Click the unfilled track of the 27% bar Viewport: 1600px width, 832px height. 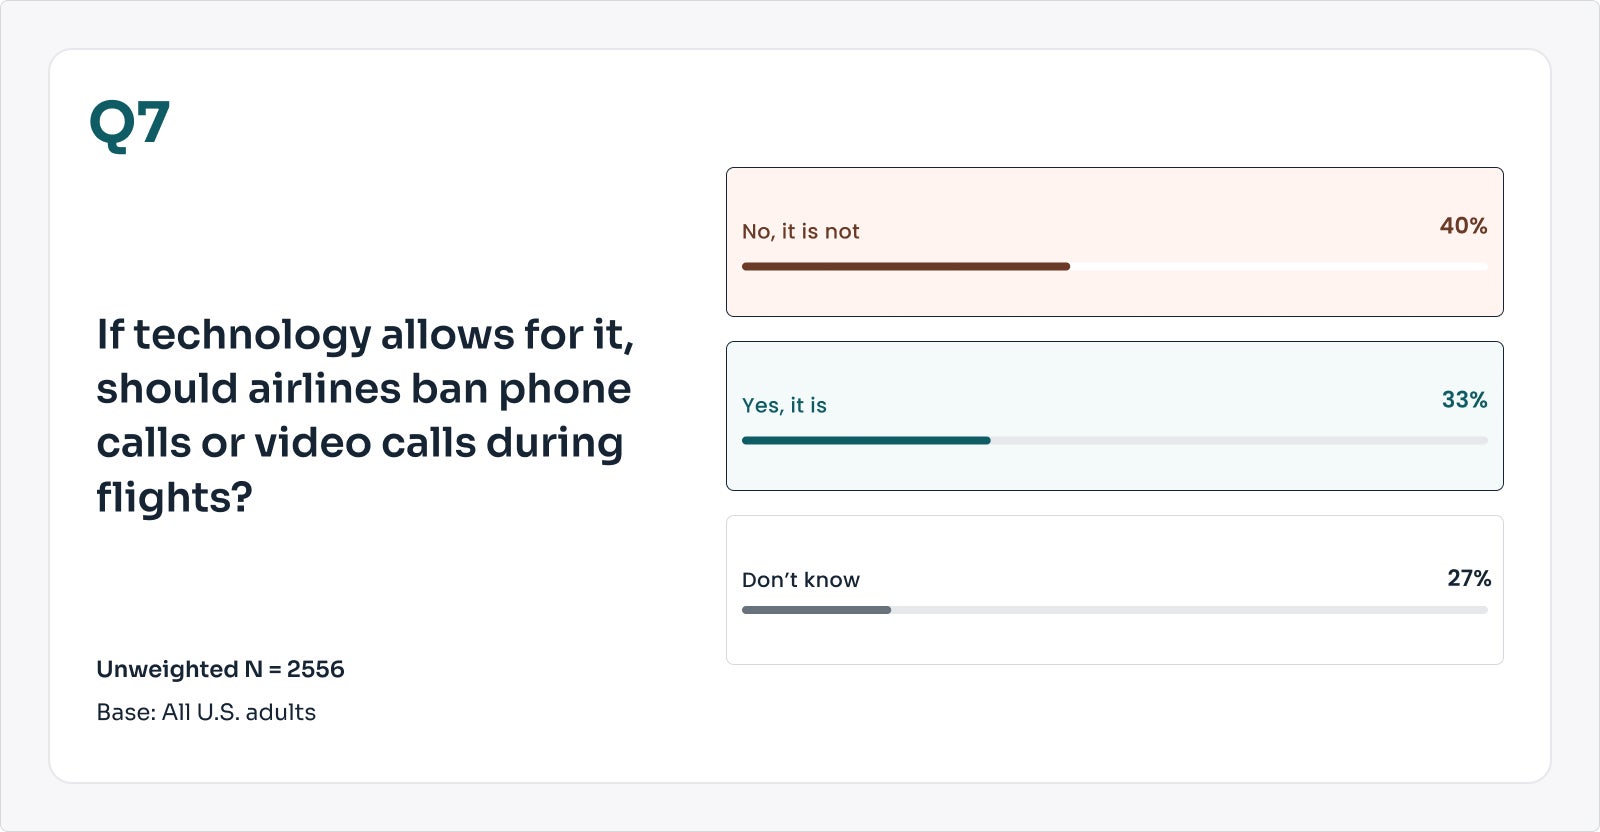(x=1189, y=610)
